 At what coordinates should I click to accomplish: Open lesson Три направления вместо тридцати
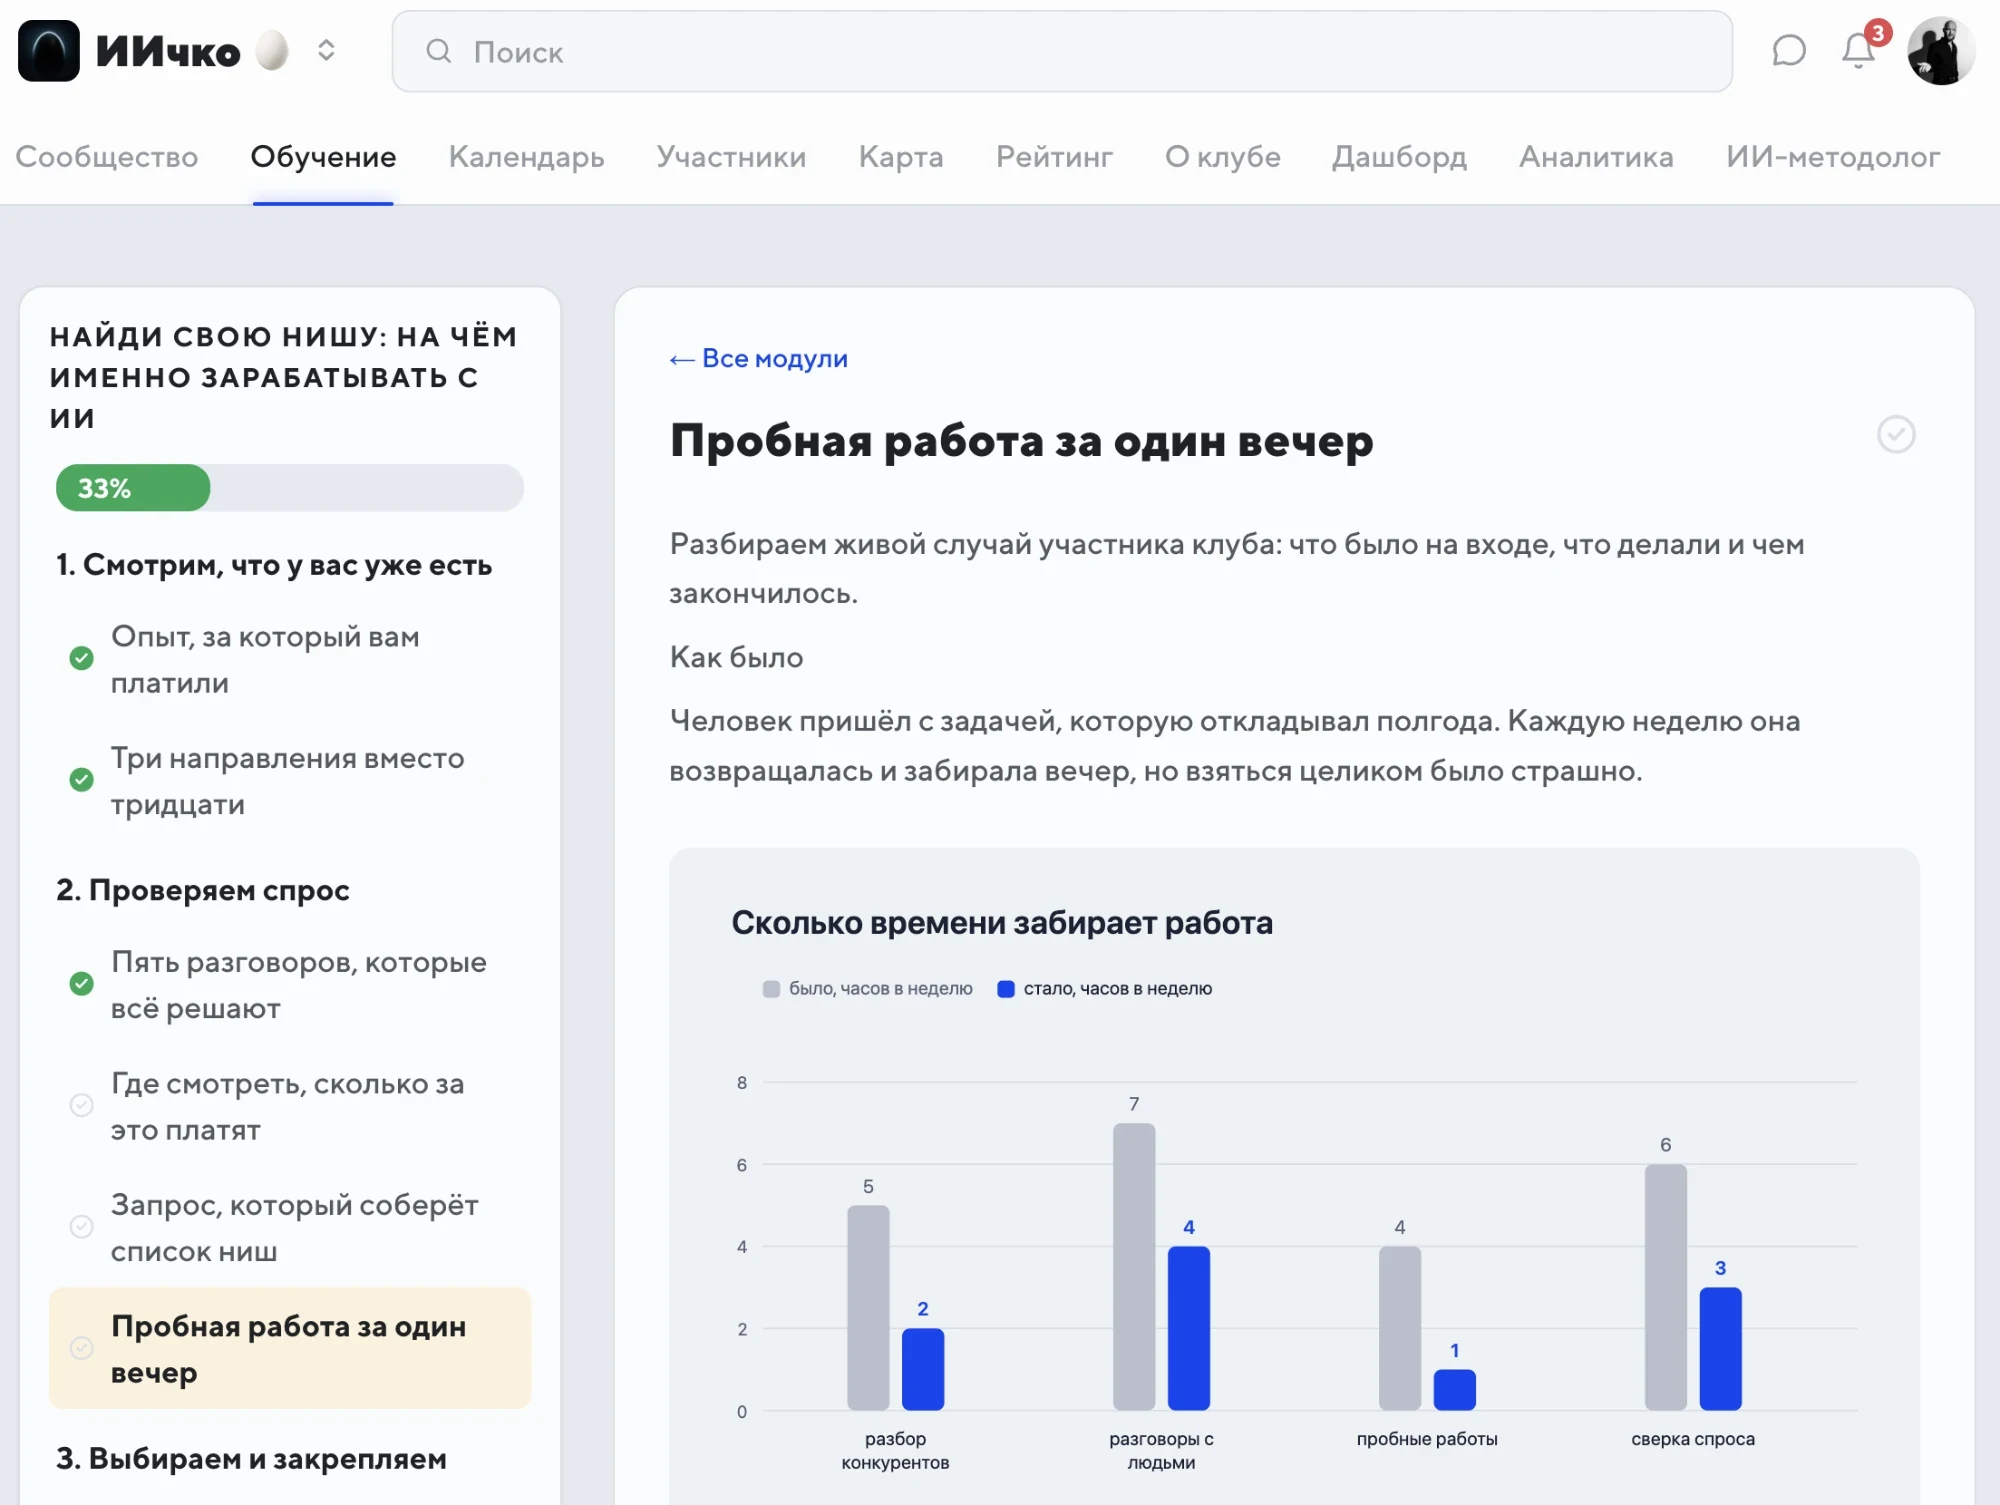coord(287,781)
